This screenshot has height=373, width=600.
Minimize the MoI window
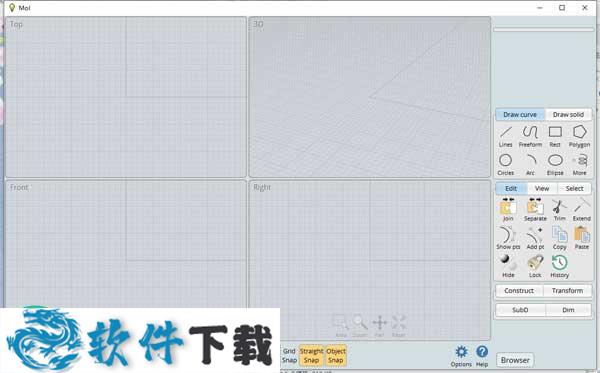540,8
